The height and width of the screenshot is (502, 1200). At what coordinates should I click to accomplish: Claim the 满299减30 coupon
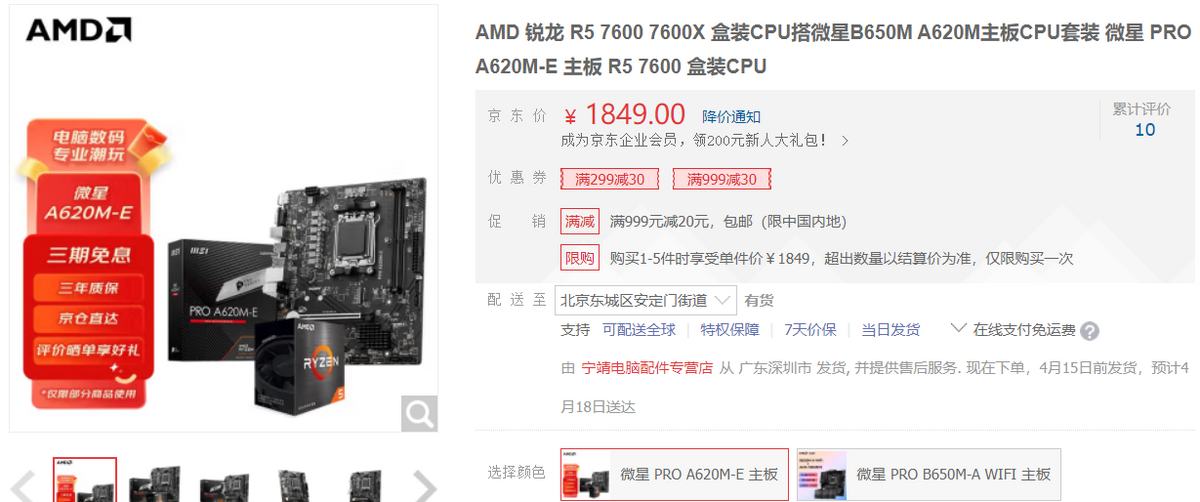click(x=609, y=179)
